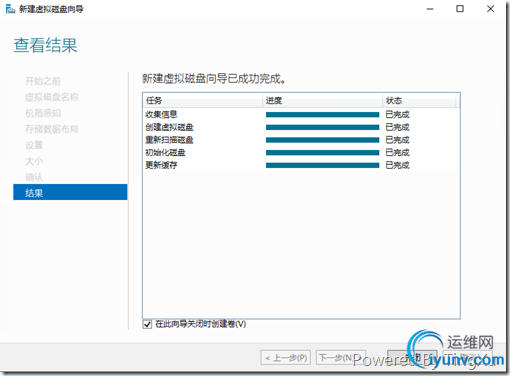Sort by the 任务 column header
510x376 pixels.
coord(202,100)
